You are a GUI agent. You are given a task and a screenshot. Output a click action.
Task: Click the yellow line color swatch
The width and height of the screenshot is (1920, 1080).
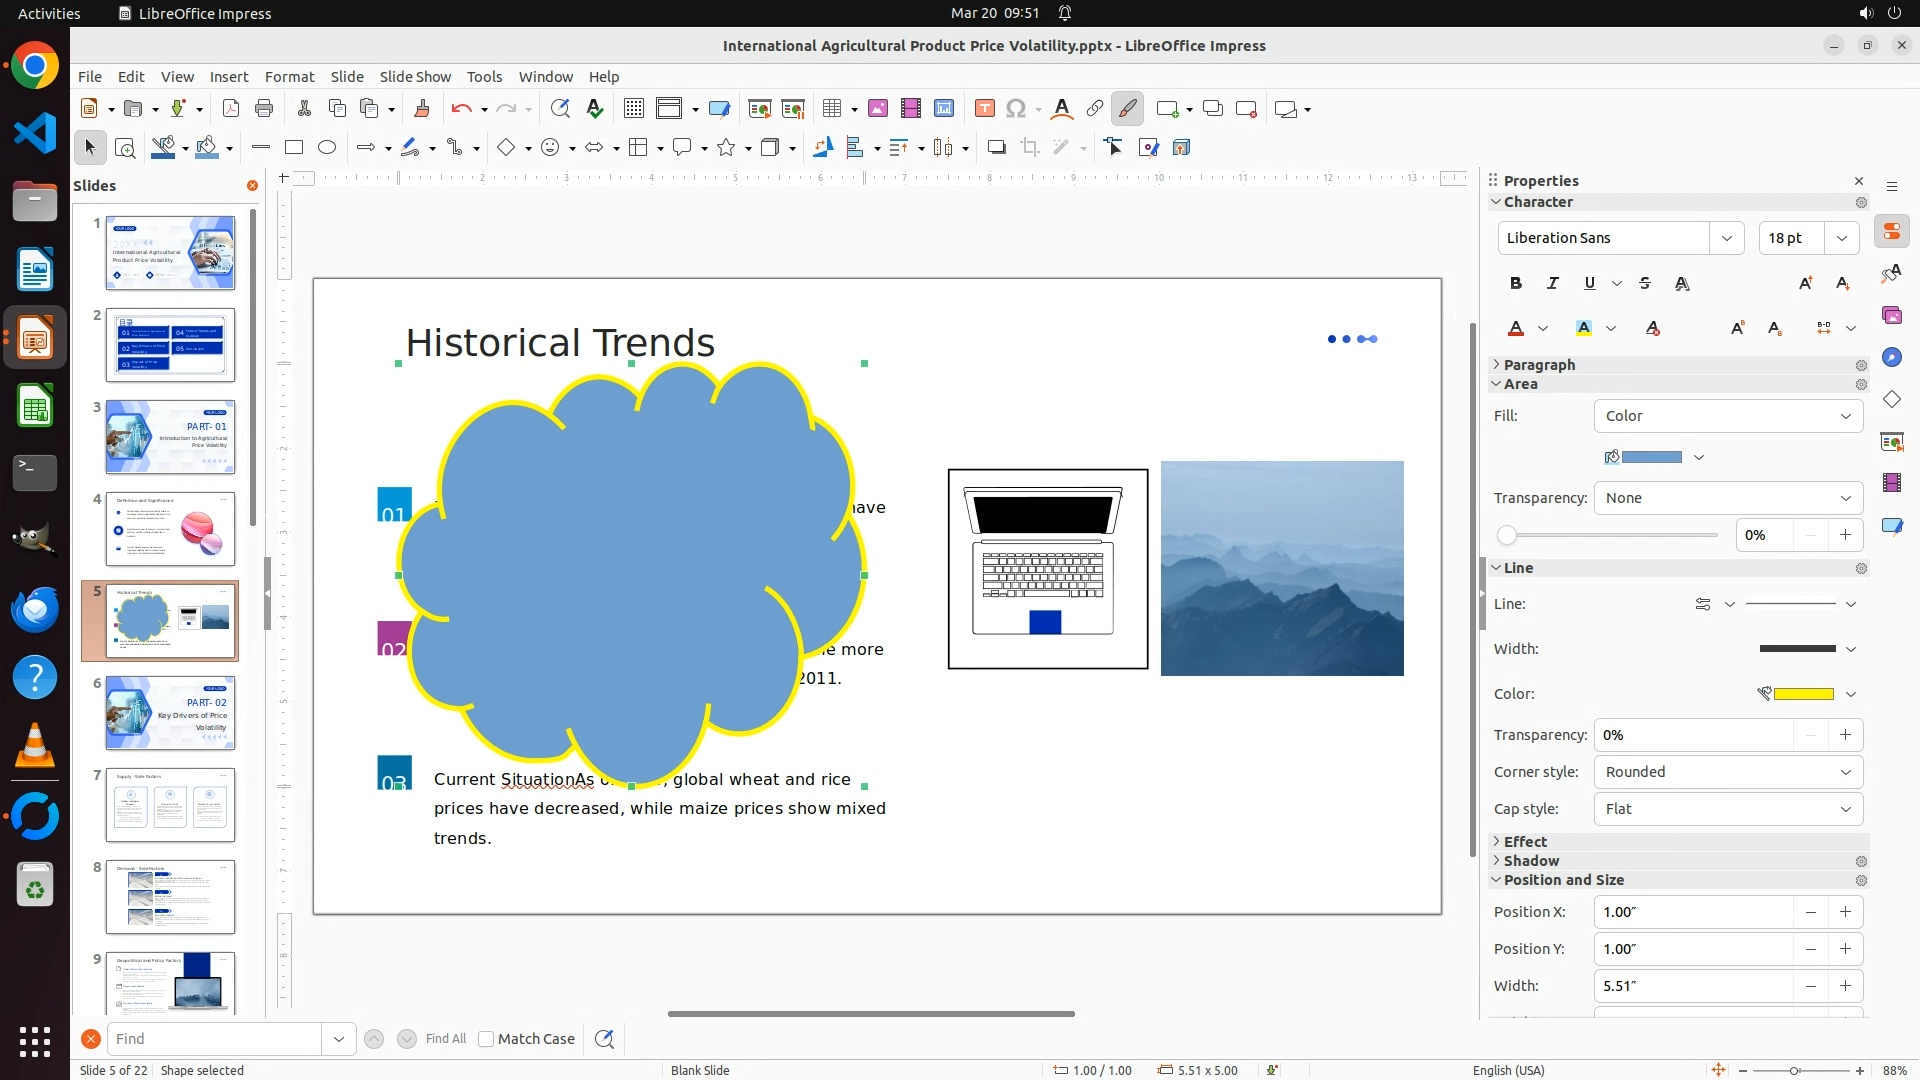tap(1803, 694)
